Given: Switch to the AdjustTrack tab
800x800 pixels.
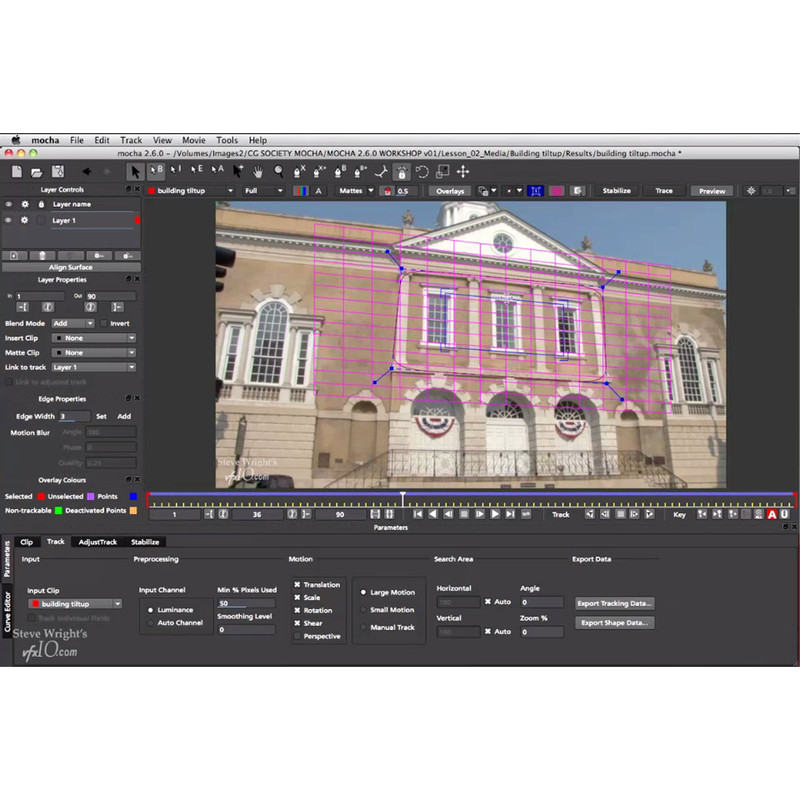Looking at the screenshot, I should coord(98,542).
